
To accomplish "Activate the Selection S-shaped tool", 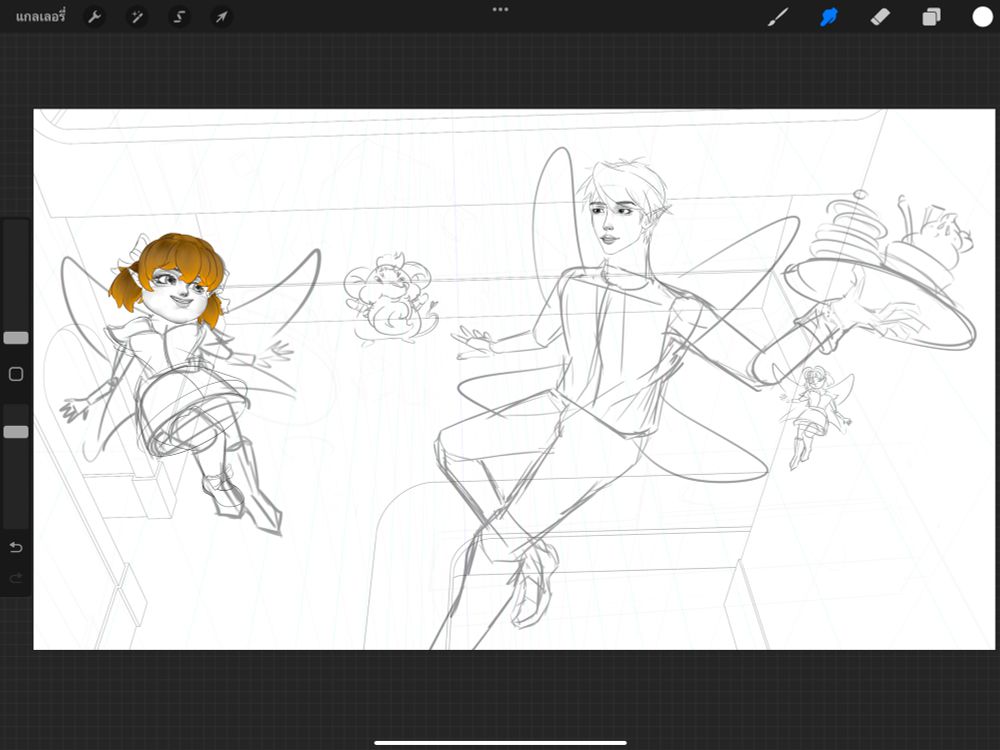I will coord(179,17).
